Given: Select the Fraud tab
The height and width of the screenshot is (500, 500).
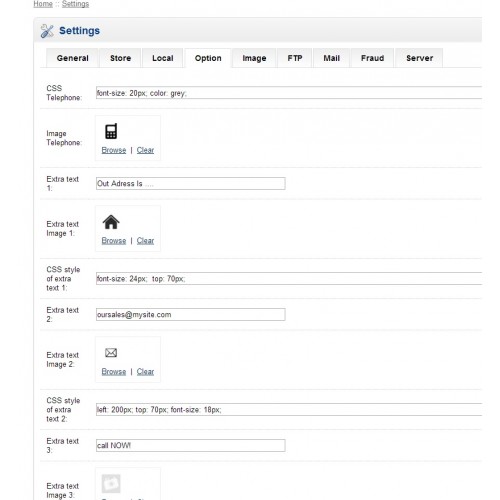Looking at the screenshot, I should (372, 58).
